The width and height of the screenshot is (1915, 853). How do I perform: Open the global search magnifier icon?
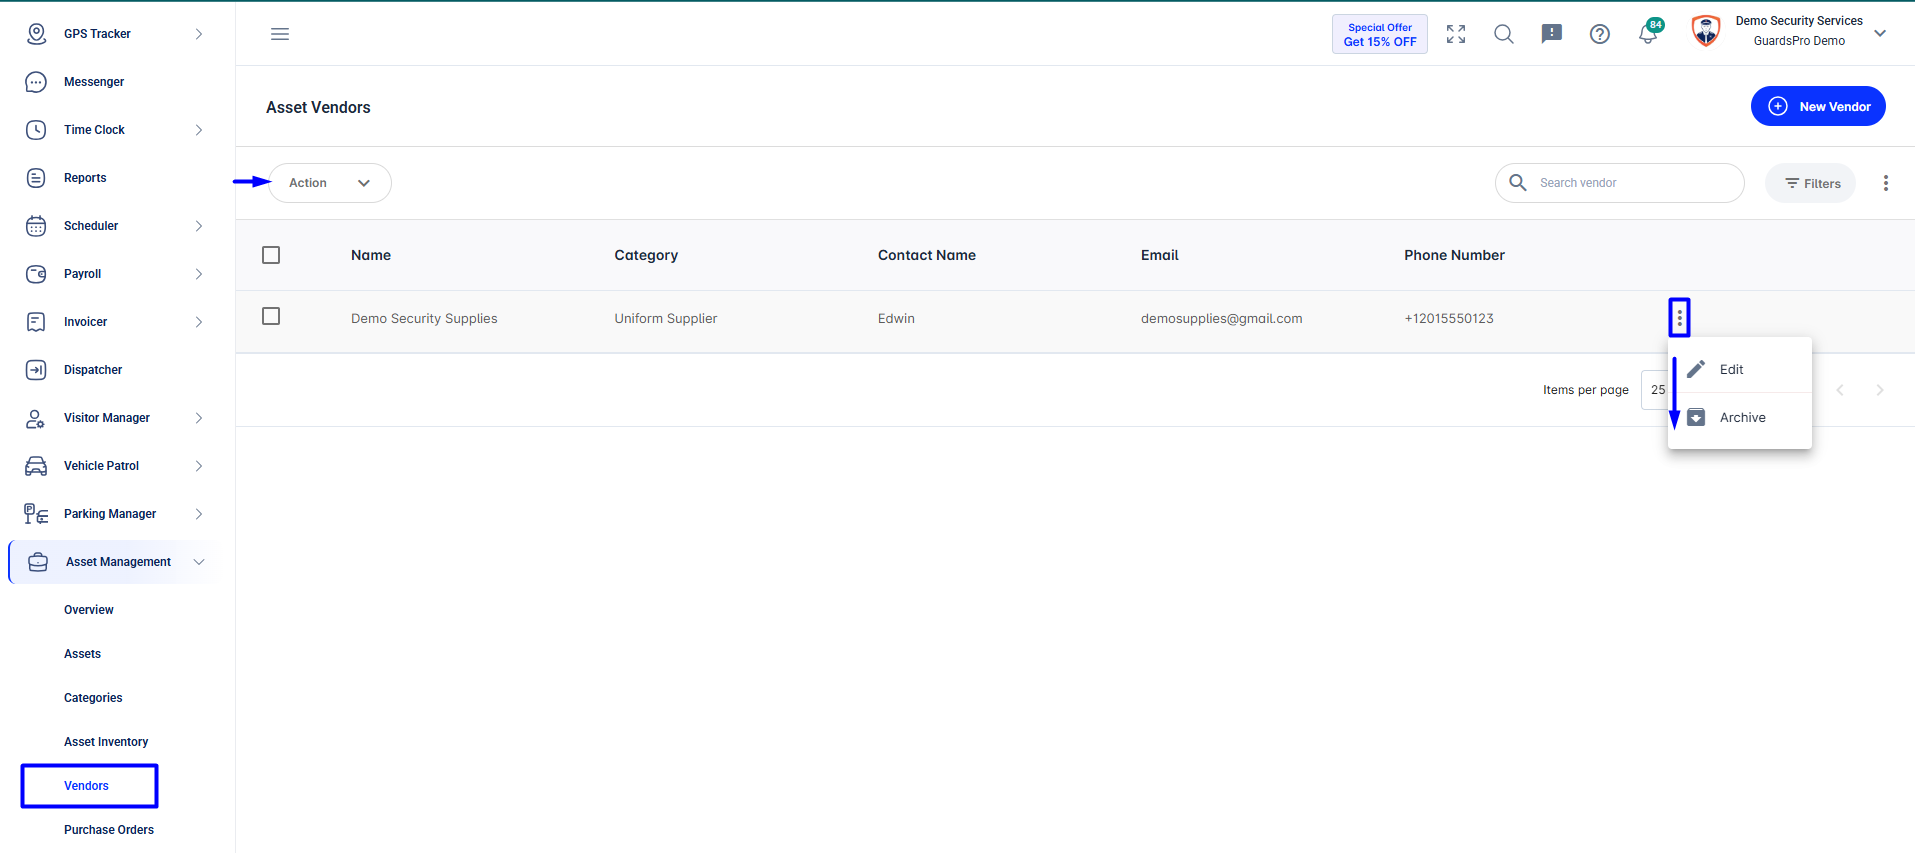[x=1504, y=34]
